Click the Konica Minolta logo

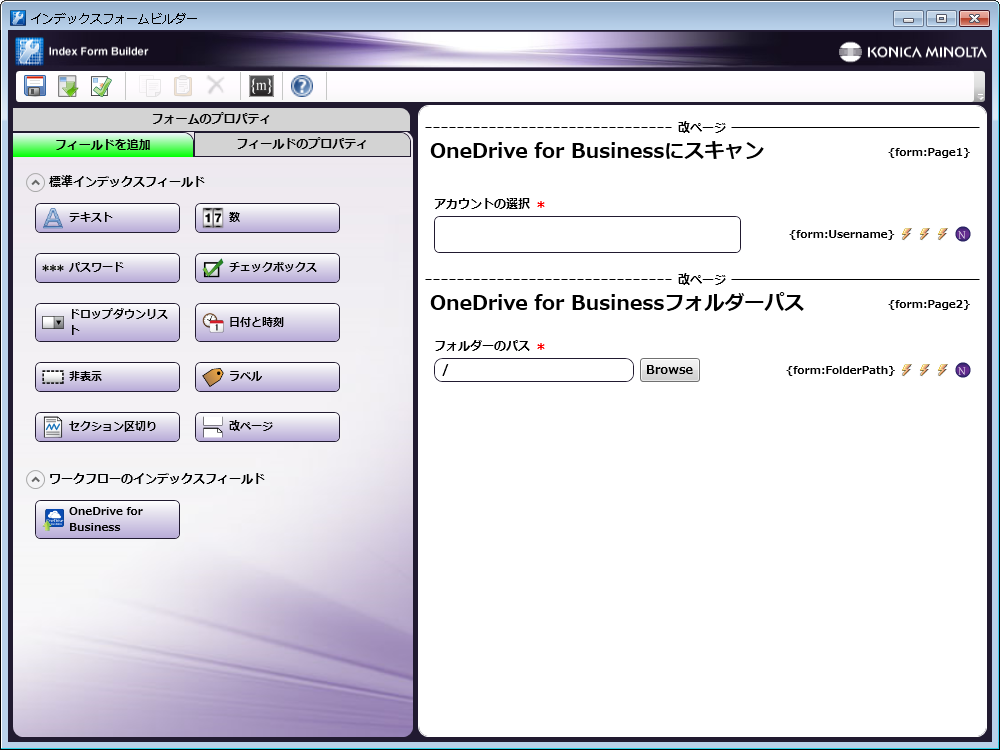click(x=912, y=52)
